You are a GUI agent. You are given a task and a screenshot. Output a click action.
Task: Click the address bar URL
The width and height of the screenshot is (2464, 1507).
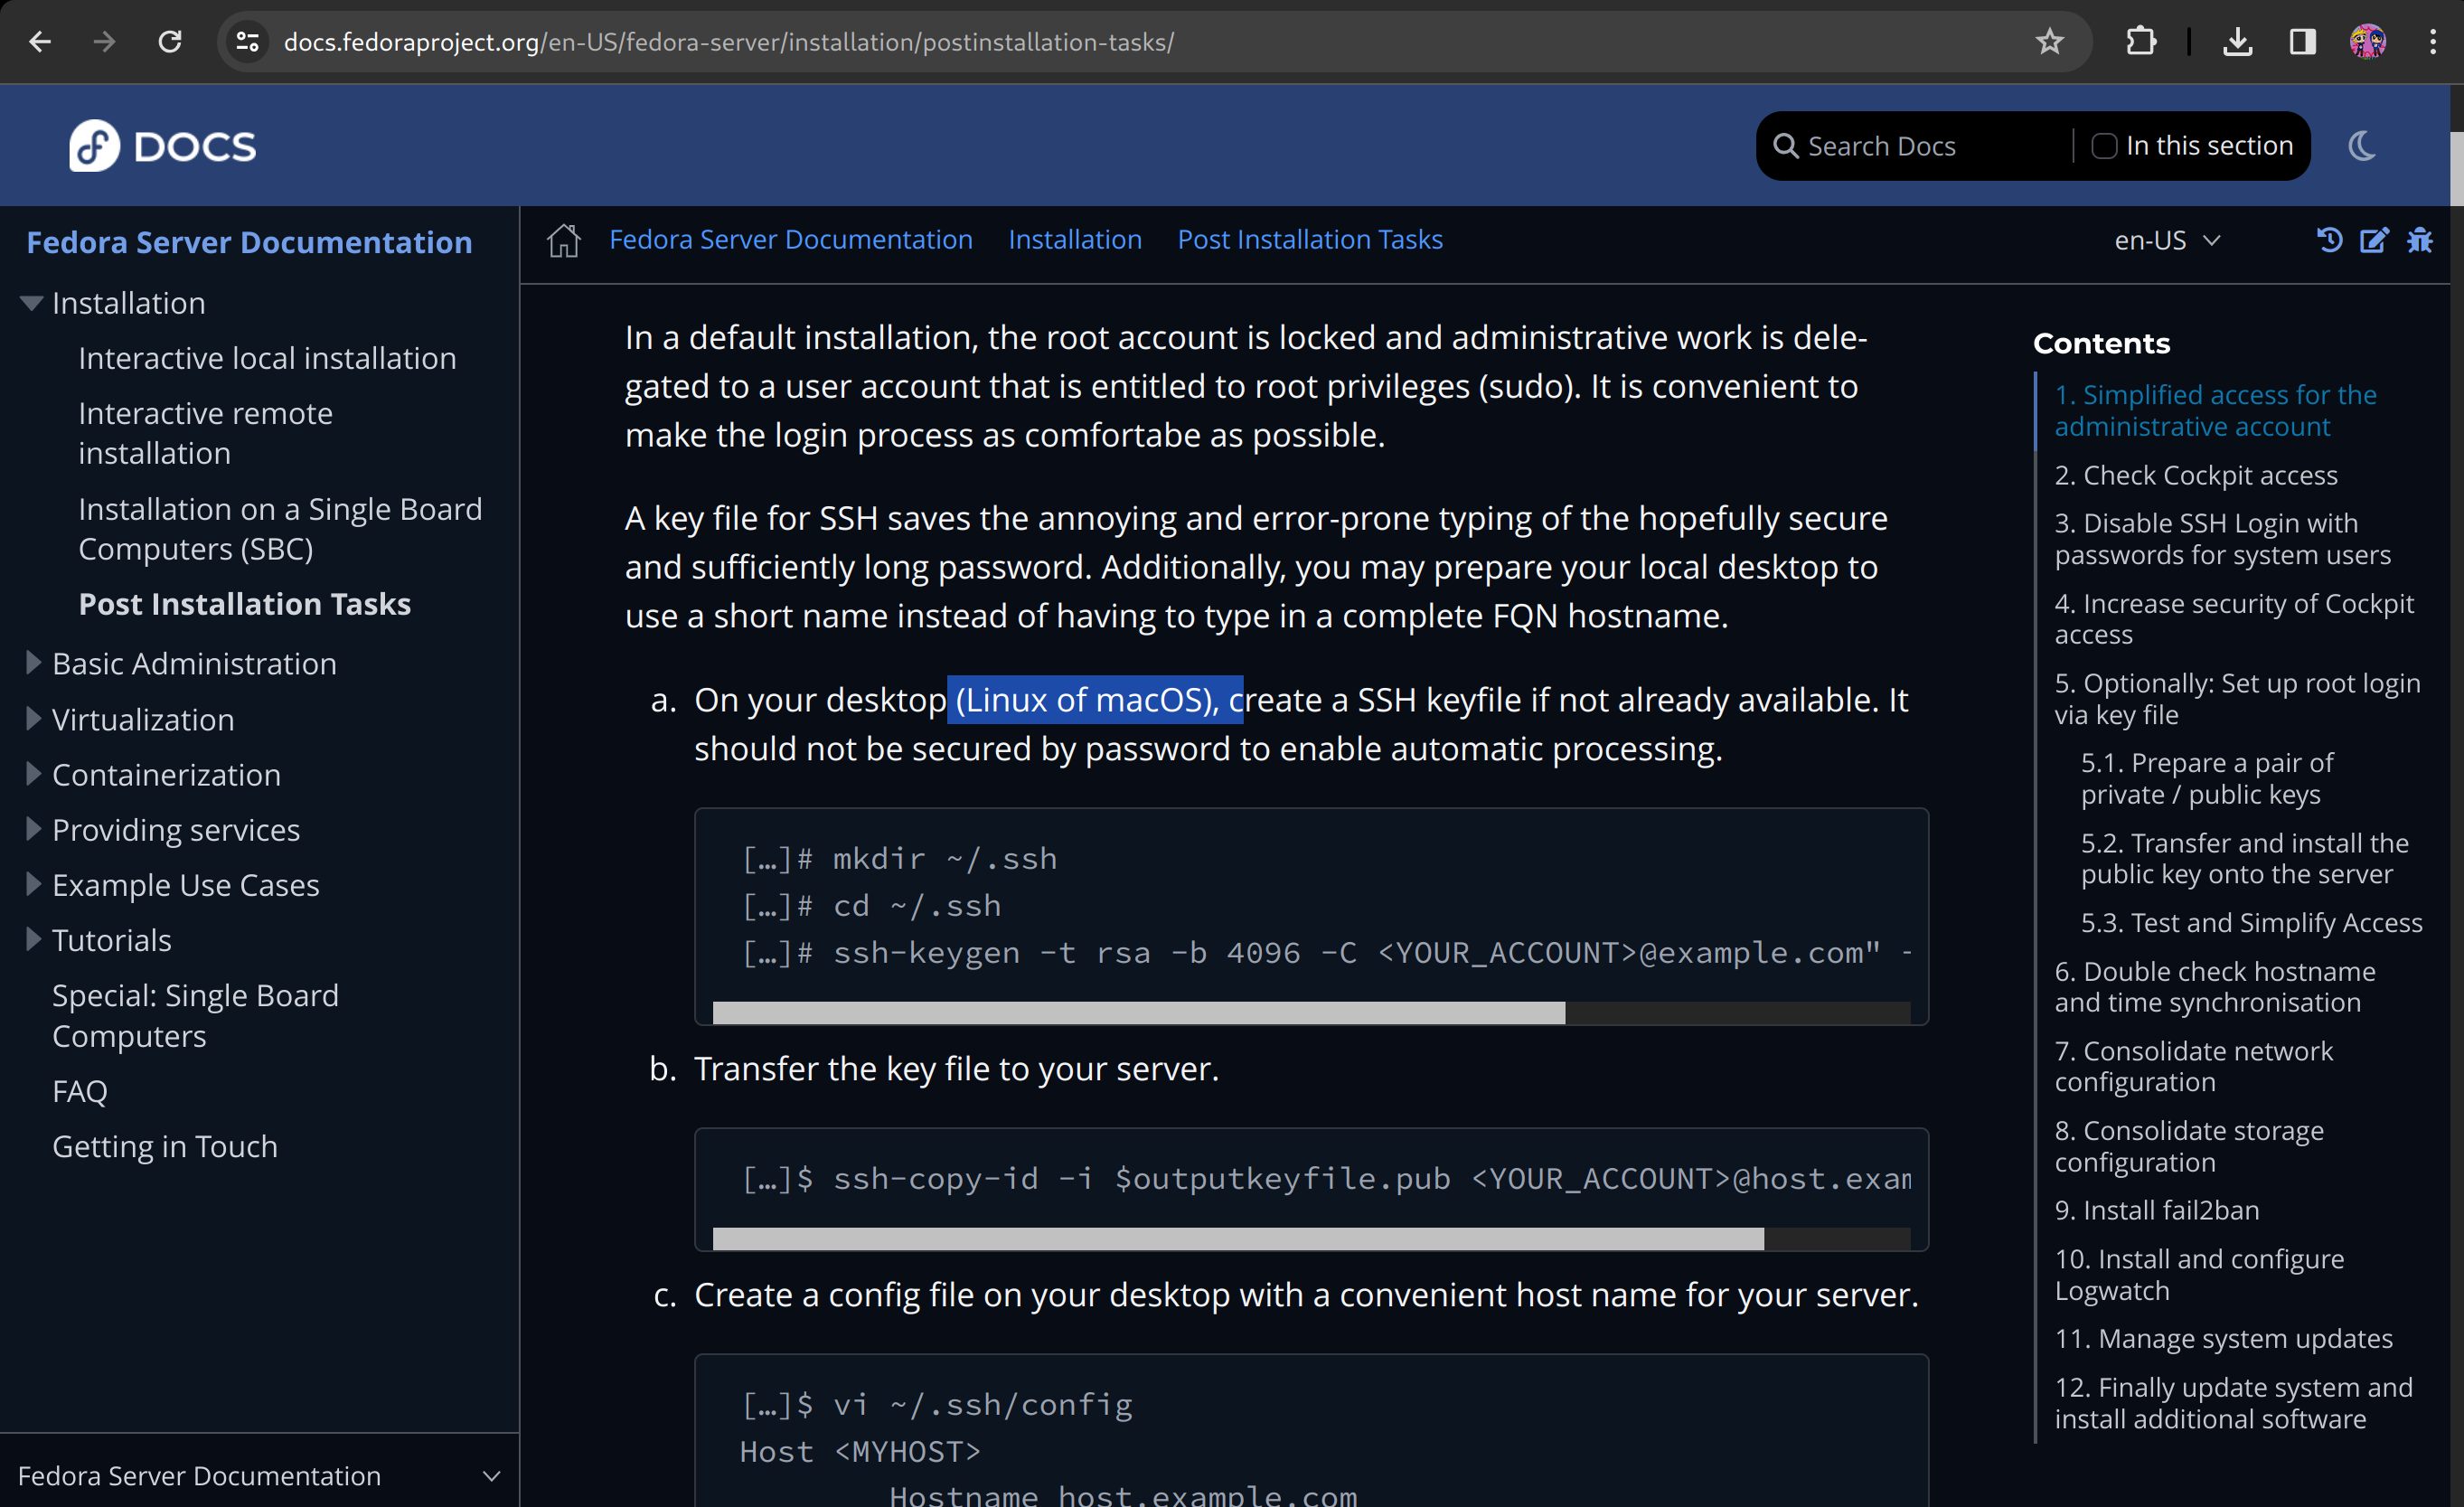(x=728, y=42)
